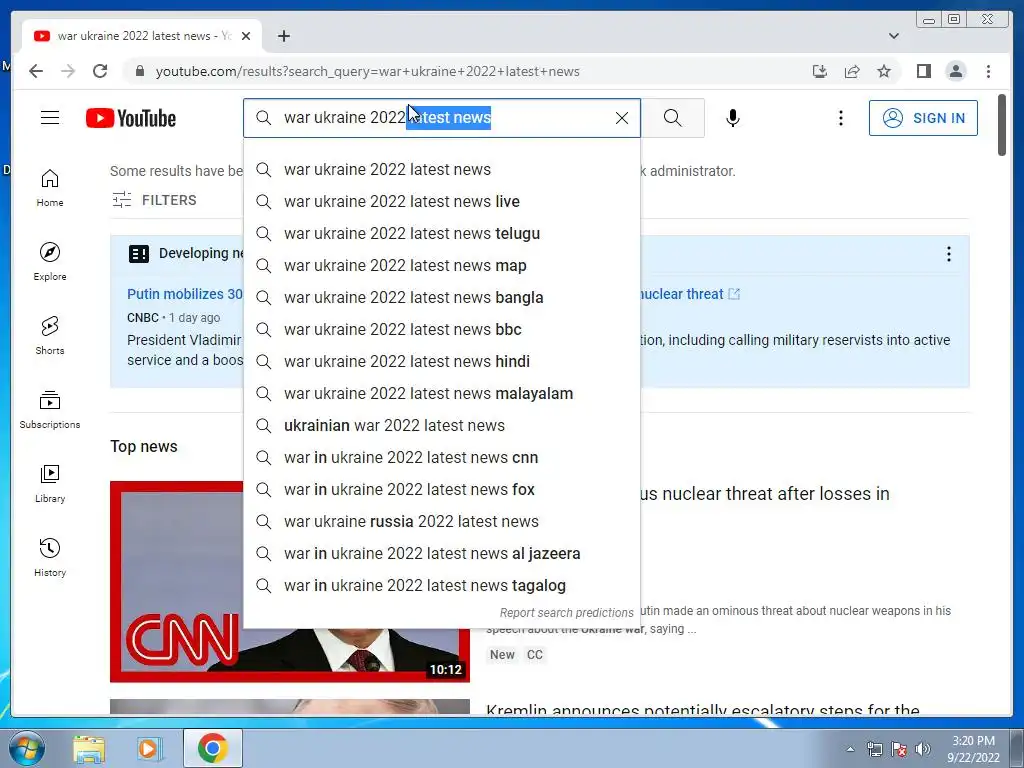This screenshot has height=768, width=1024.
Task: Open the Developing news card three-dot menu
Action: pyautogui.click(x=948, y=254)
